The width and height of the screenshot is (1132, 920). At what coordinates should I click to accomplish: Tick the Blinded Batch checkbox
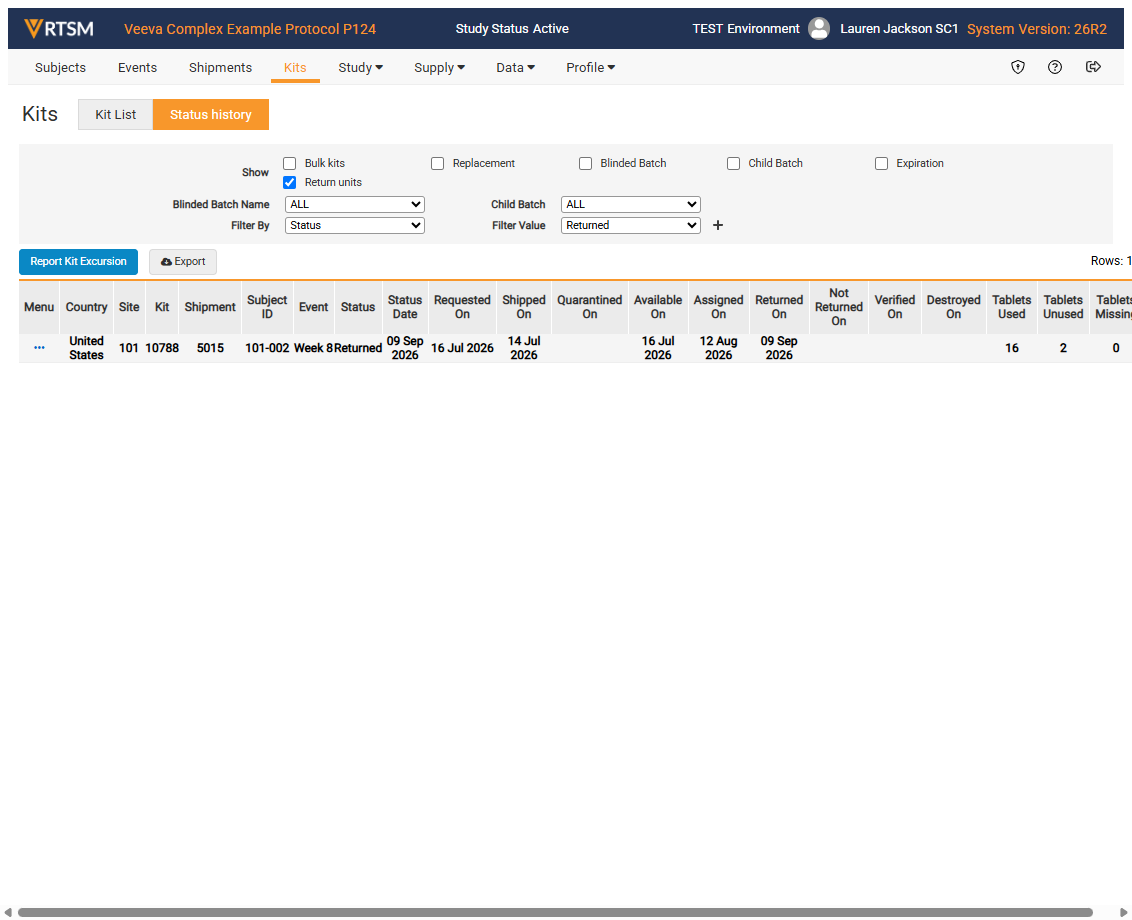(x=585, y=163)
